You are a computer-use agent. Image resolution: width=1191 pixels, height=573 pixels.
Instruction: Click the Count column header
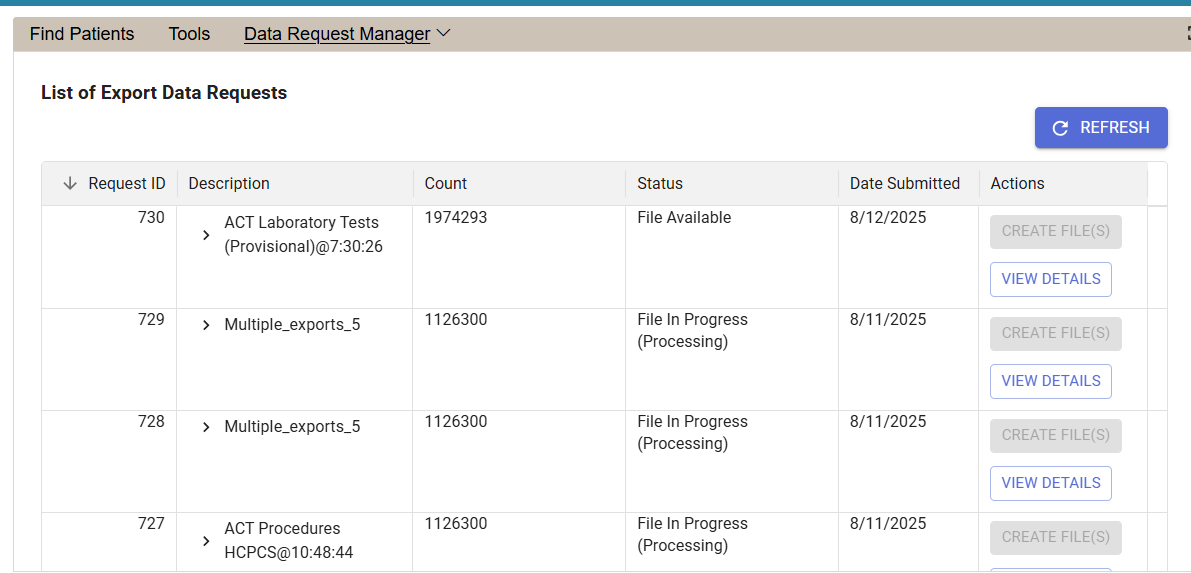click(x=446, y=184)
